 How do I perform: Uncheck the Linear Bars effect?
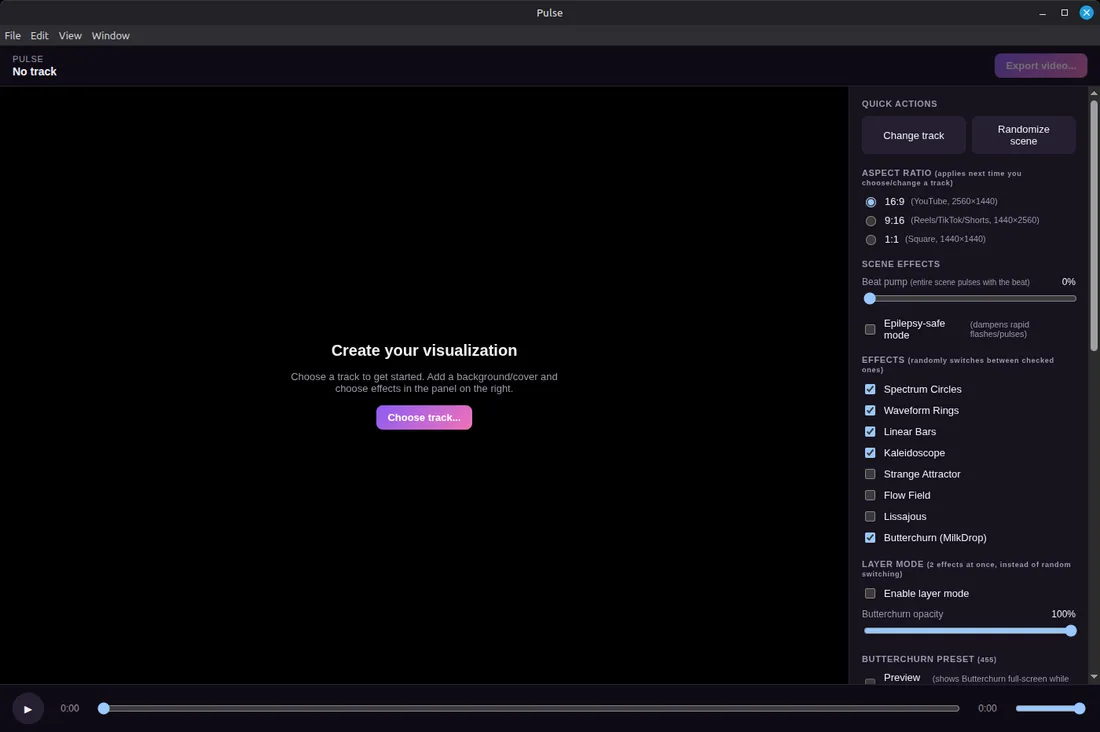click(870, 432)
